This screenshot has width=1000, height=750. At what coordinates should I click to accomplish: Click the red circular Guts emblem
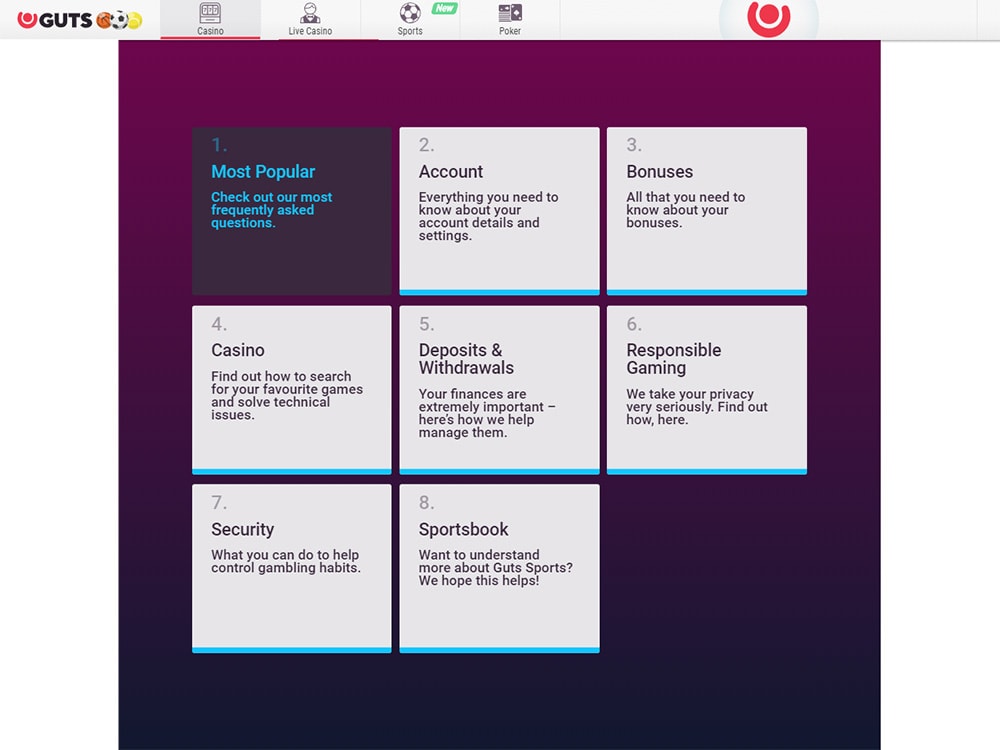coord(768,18)
